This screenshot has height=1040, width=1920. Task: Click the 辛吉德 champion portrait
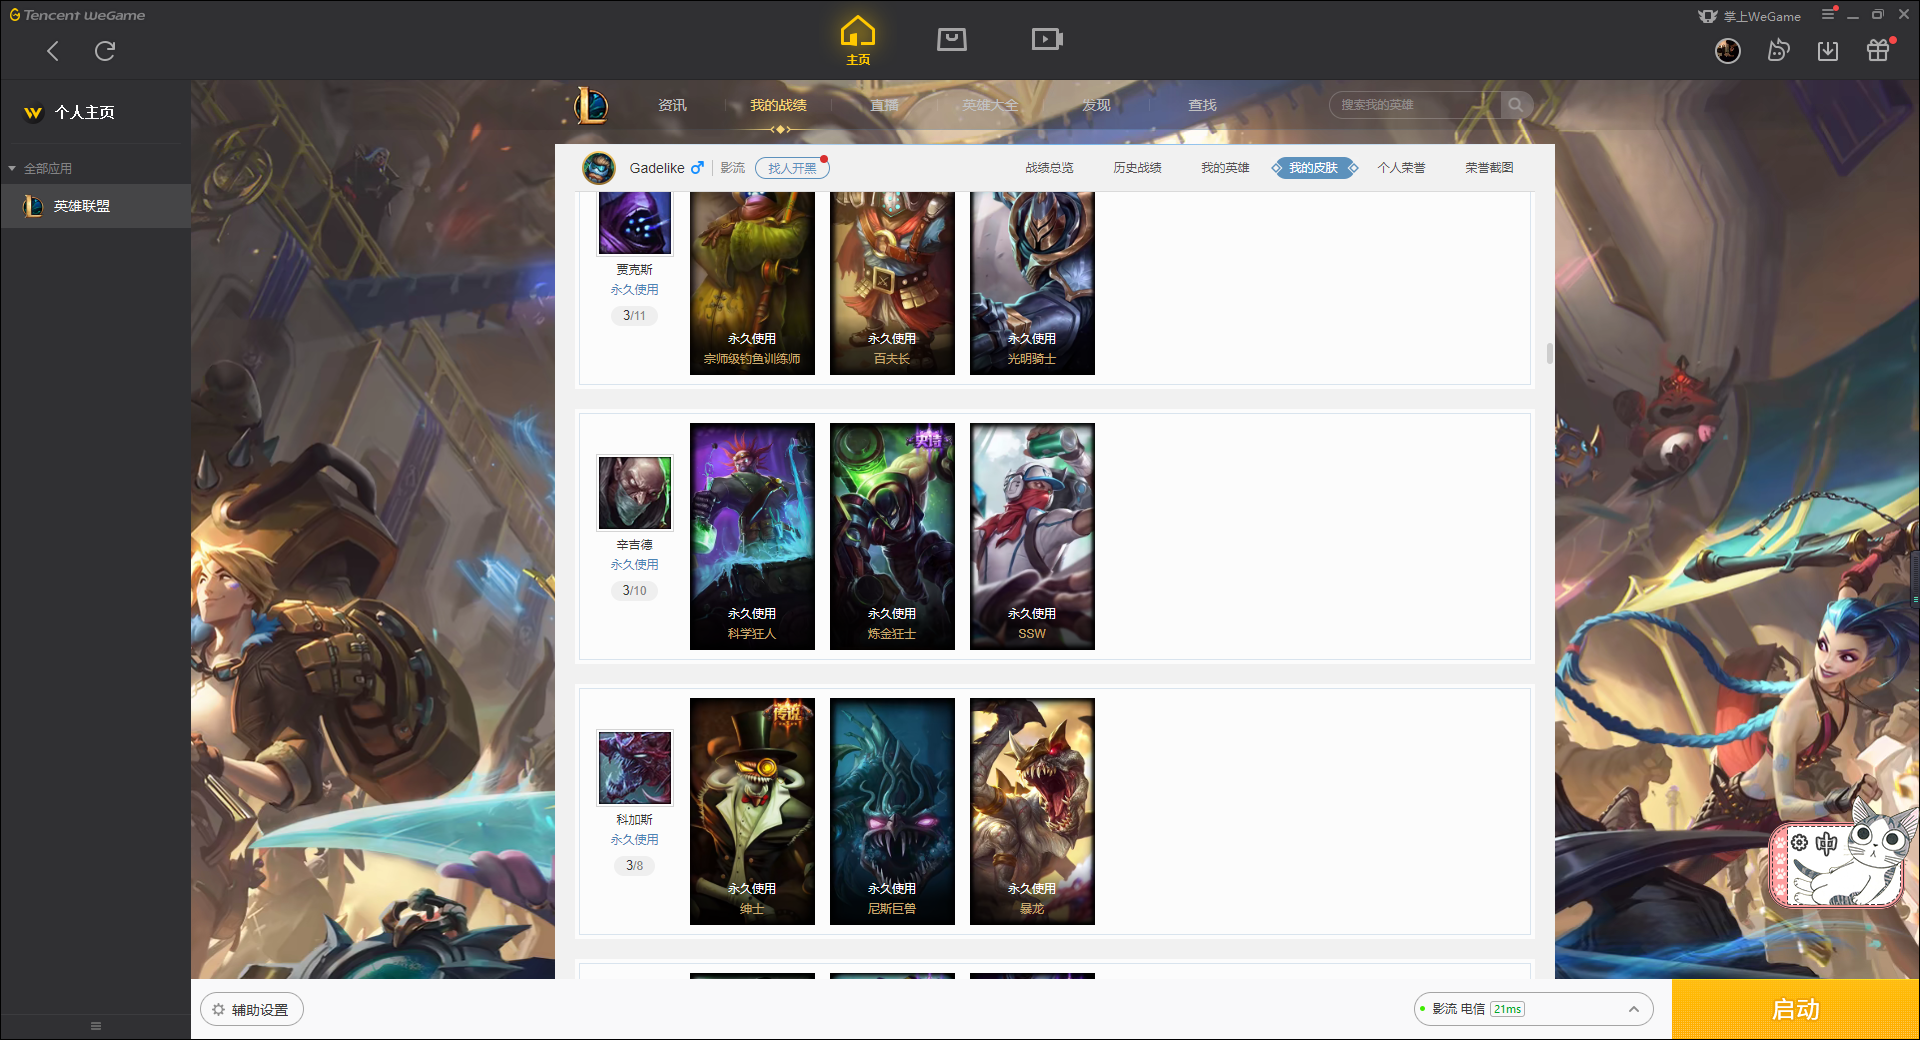pos(635,493)
